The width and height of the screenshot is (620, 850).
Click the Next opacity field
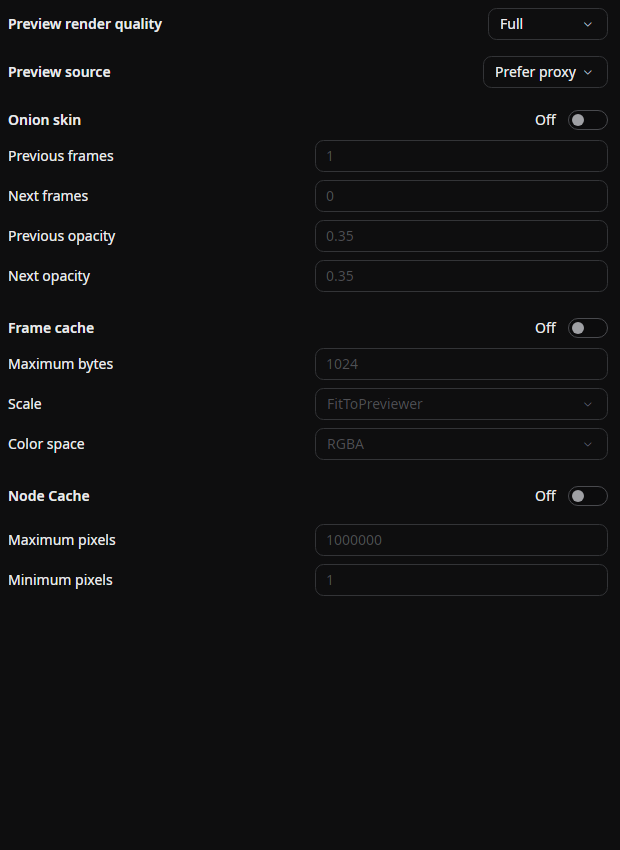click(461, 276)
